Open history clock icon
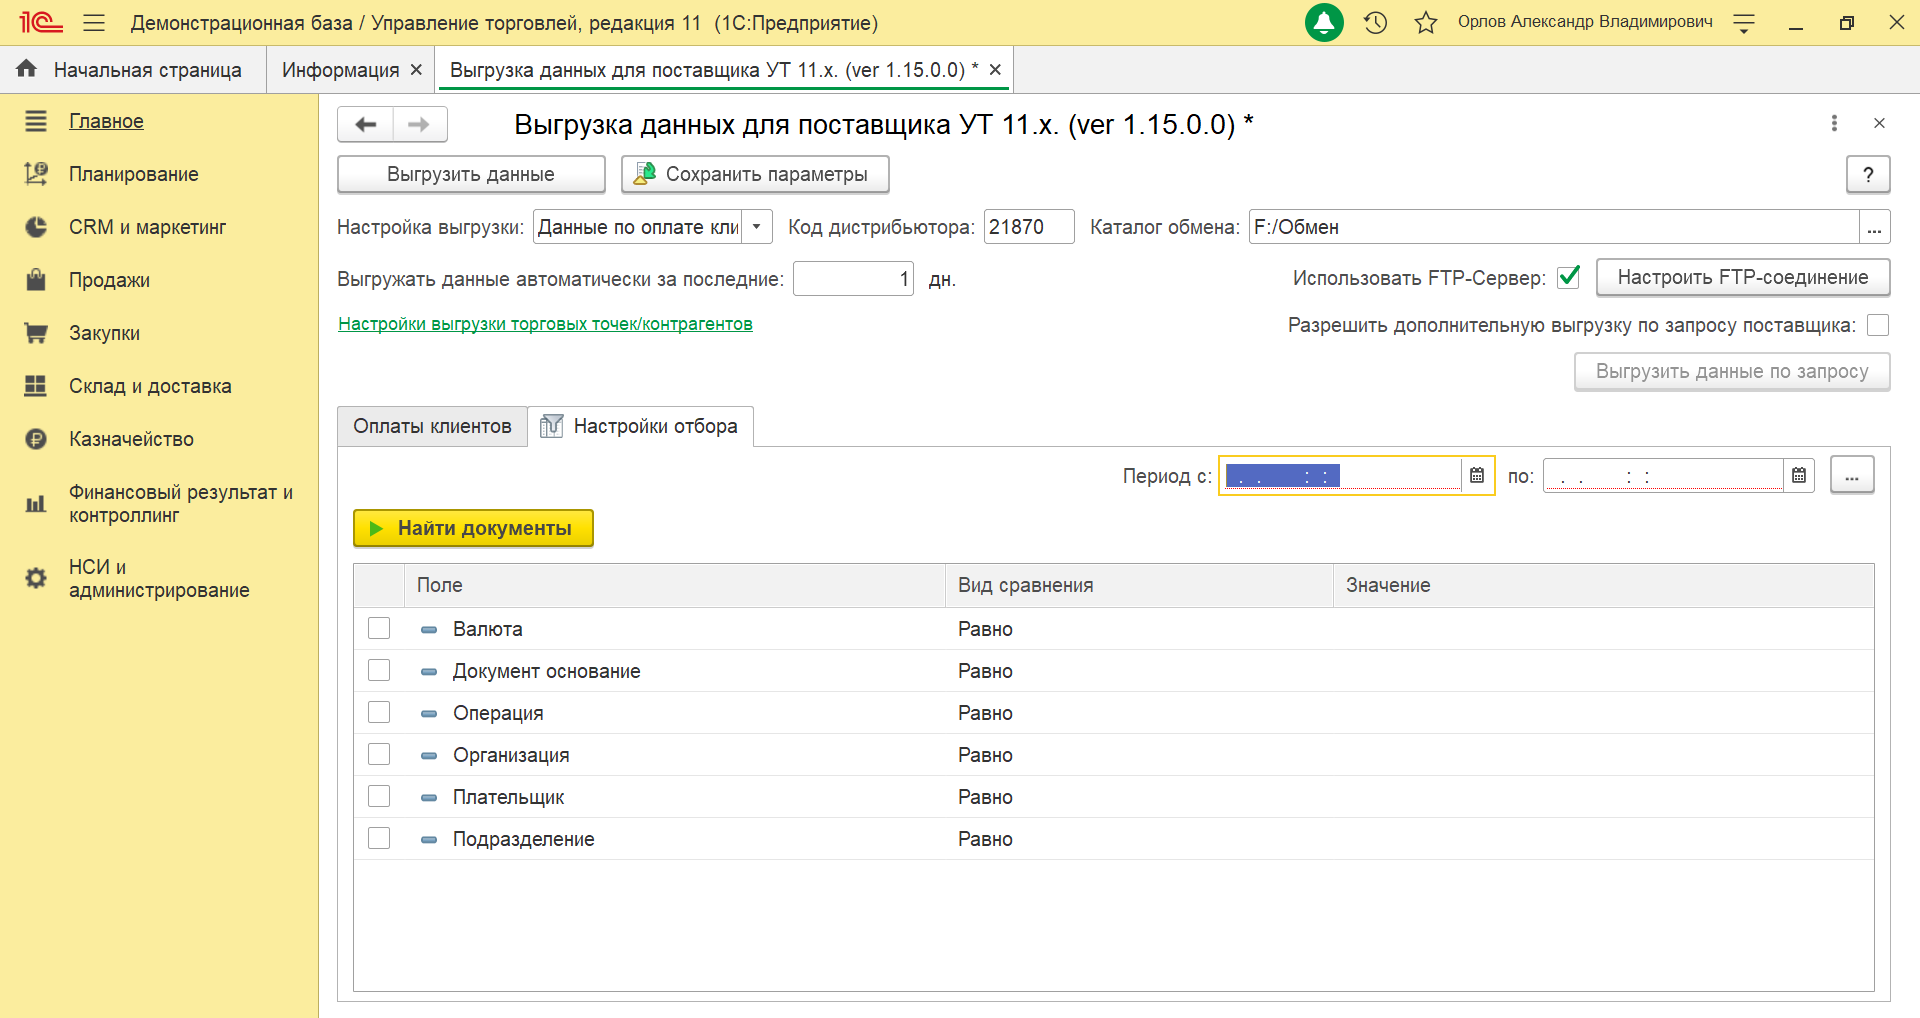Viewport: 1920px width, 1018px height. coord(1376,22)
